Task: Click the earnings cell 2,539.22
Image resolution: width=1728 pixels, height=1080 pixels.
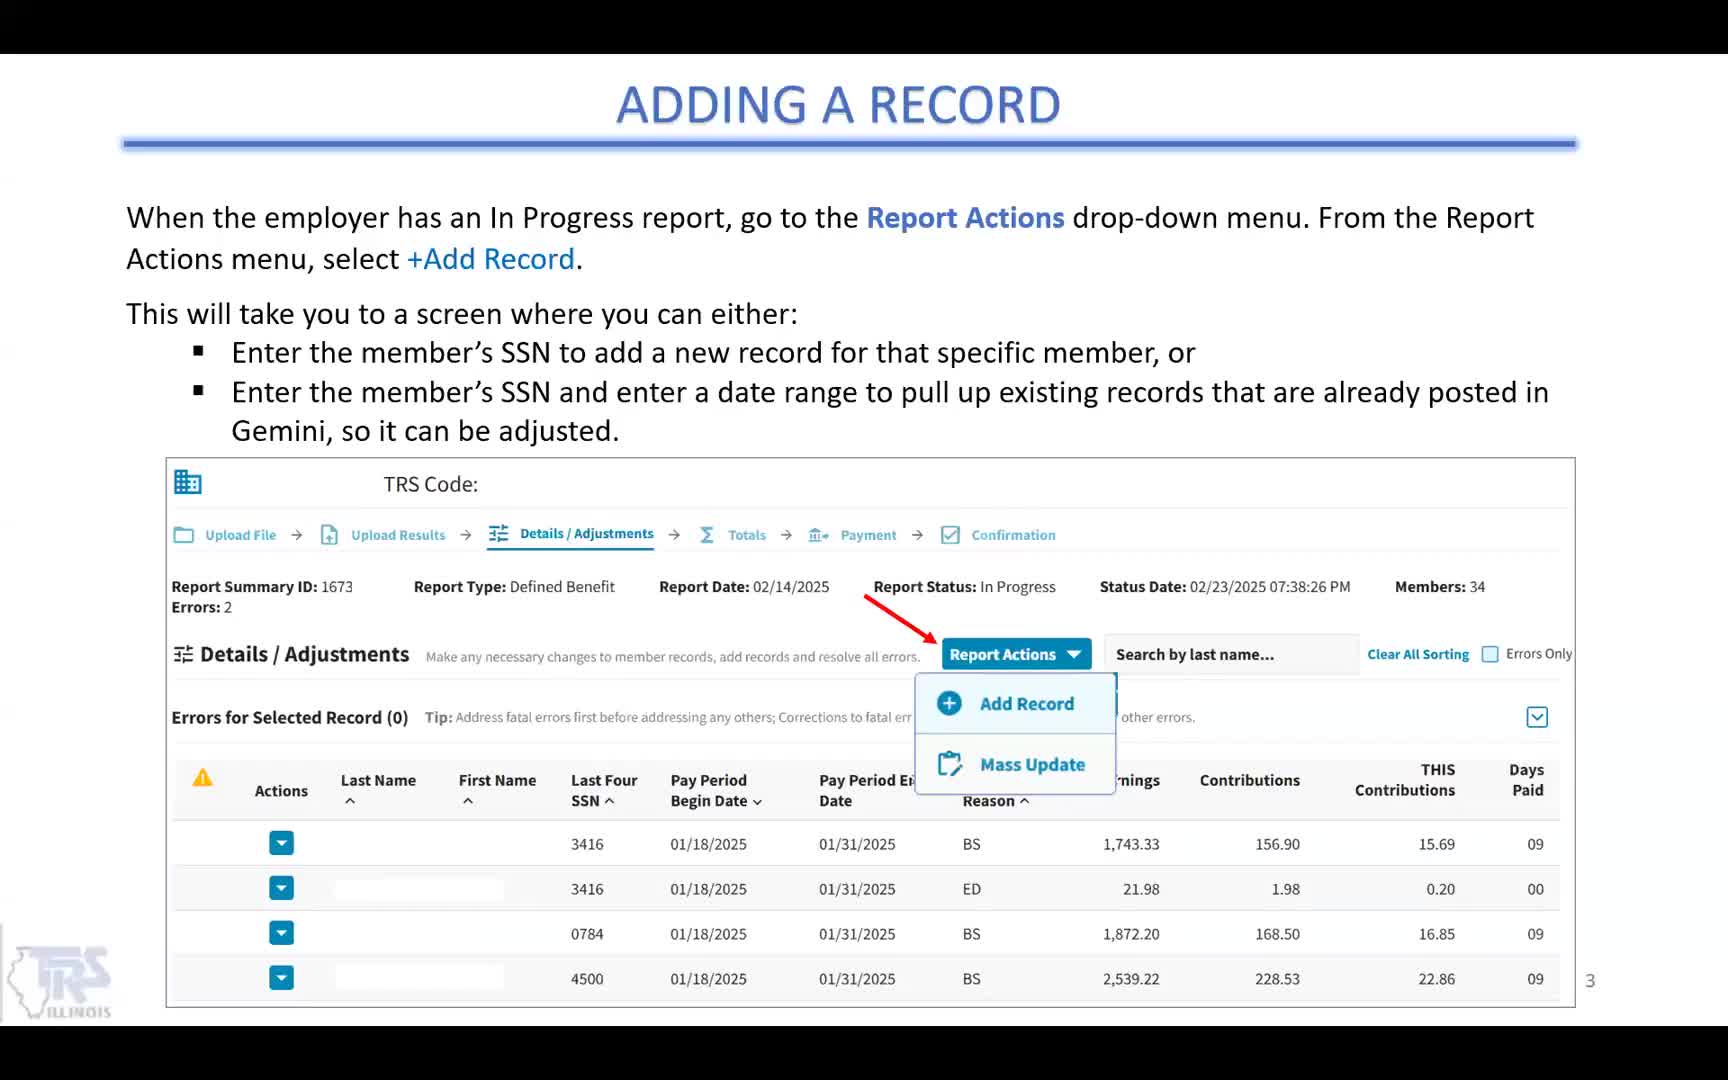Action: (x=1131, y=979)
